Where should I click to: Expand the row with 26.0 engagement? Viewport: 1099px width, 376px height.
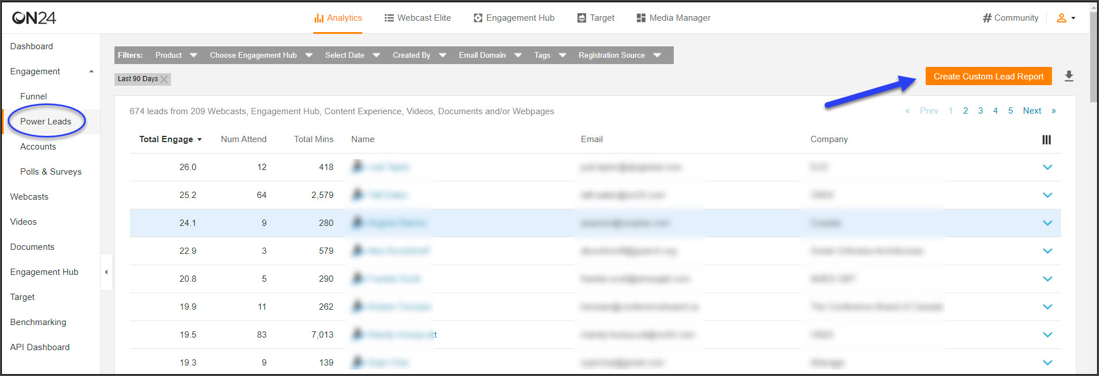click(x=1048, y=167)
